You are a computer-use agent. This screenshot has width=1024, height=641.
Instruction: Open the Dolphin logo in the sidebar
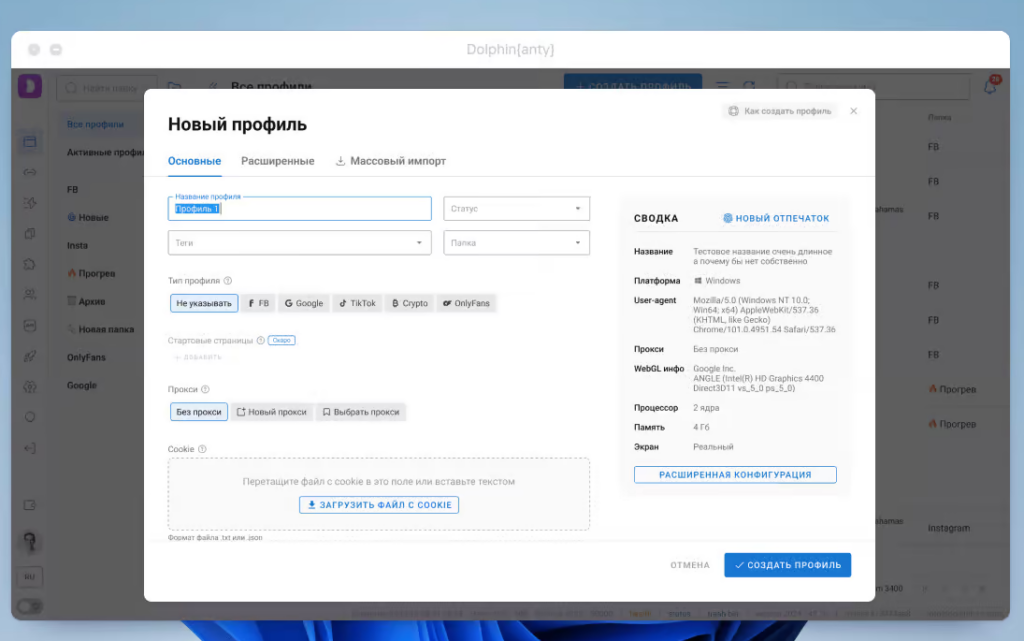(x=29, y=86)
